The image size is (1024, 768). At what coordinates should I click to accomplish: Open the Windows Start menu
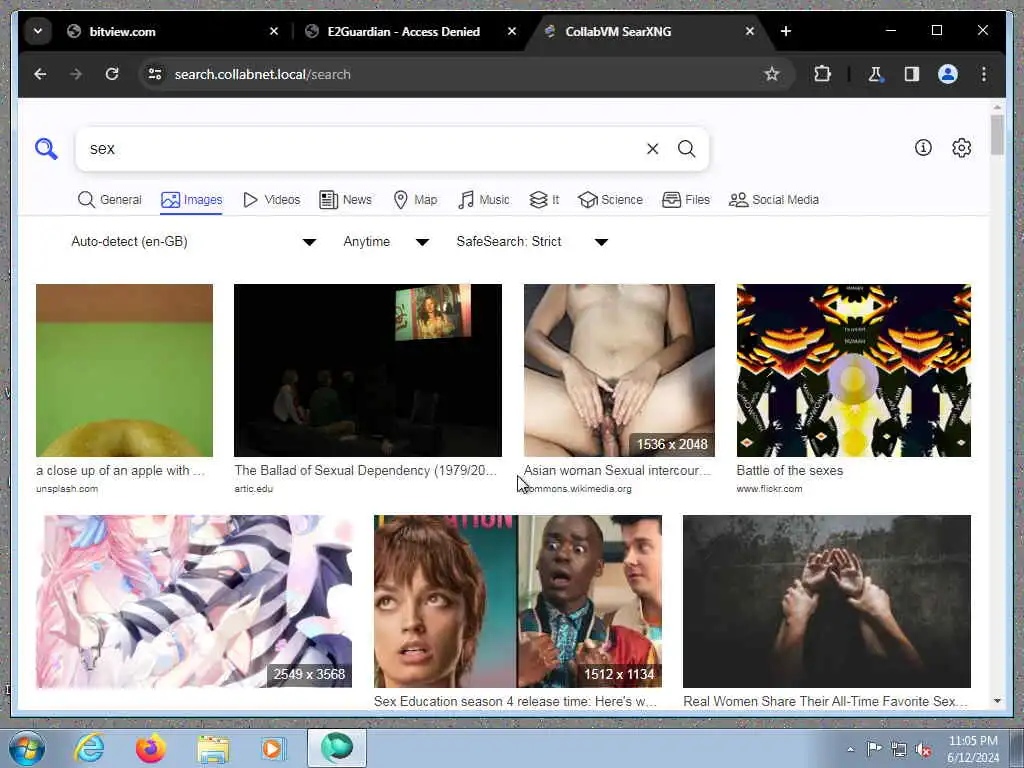point(26,748)
